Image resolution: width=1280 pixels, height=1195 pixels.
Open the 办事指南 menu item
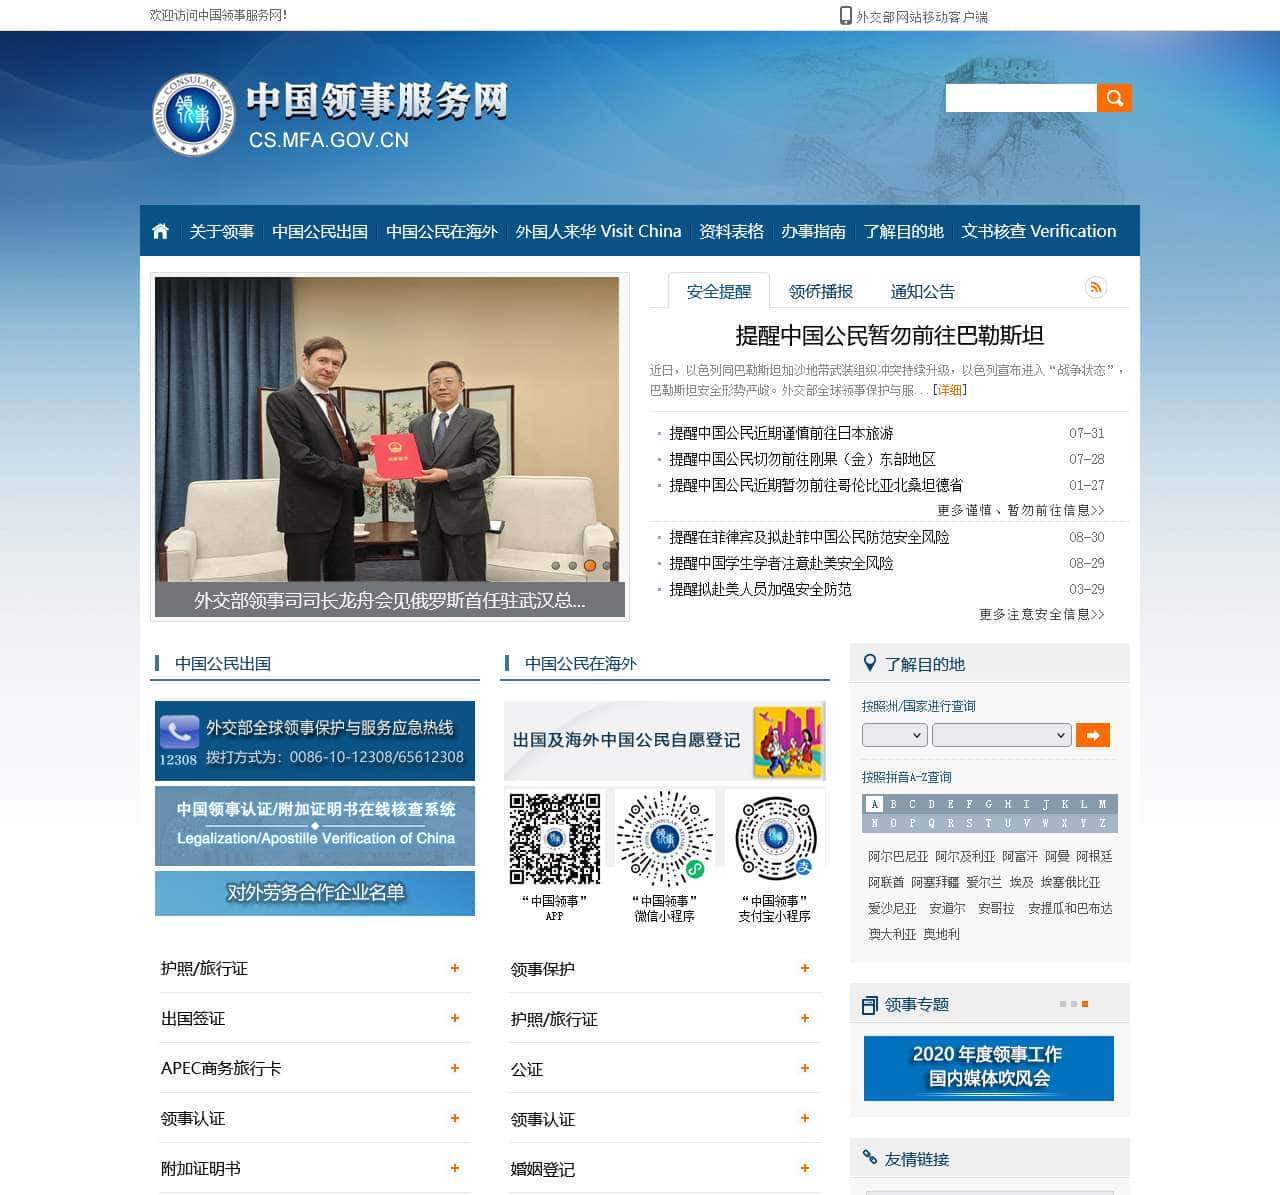[x=813, y=231]
